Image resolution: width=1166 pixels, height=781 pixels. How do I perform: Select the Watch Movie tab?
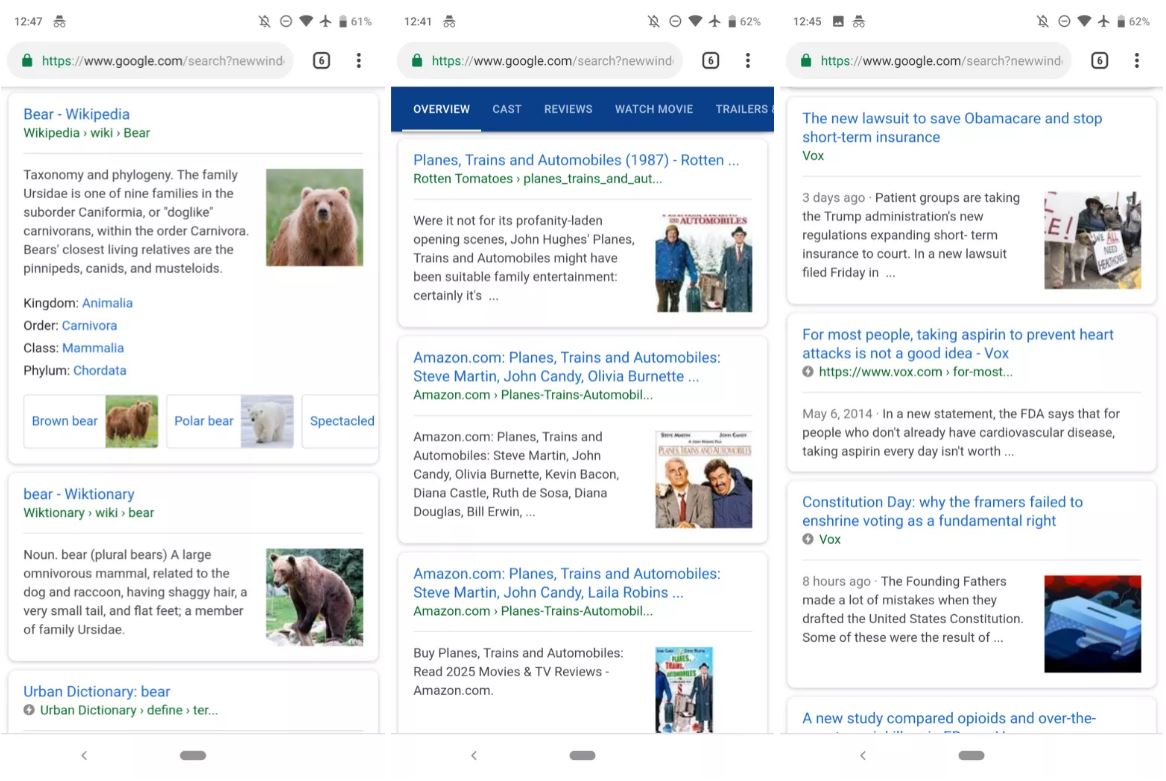[654, 109]
